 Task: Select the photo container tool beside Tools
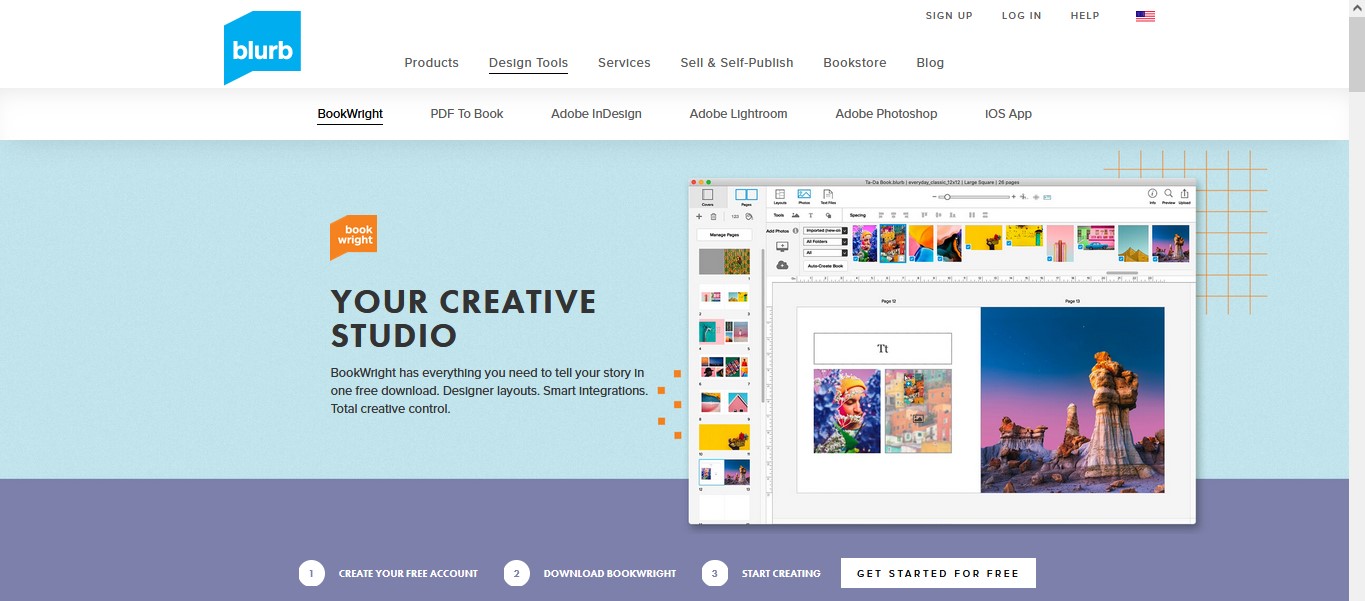[795, 215]
